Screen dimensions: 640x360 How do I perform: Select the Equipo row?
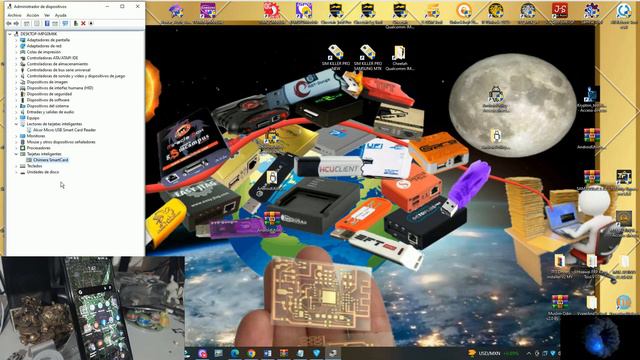coord(29,118)
